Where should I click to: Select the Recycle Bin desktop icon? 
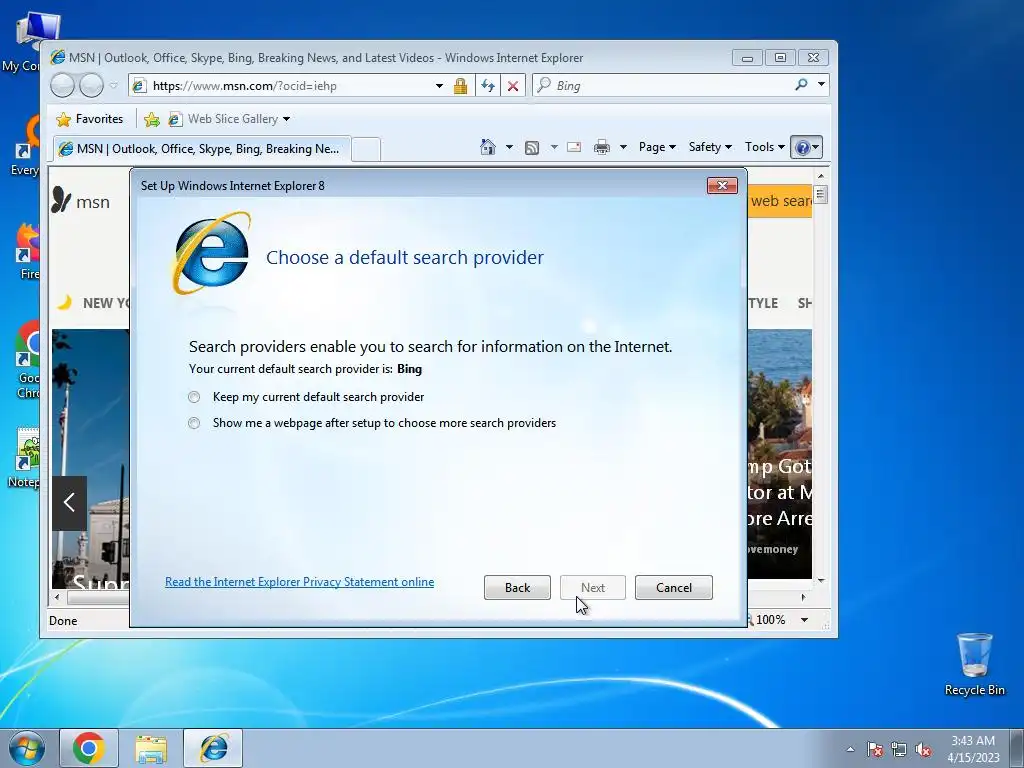[x=974, y=664]
